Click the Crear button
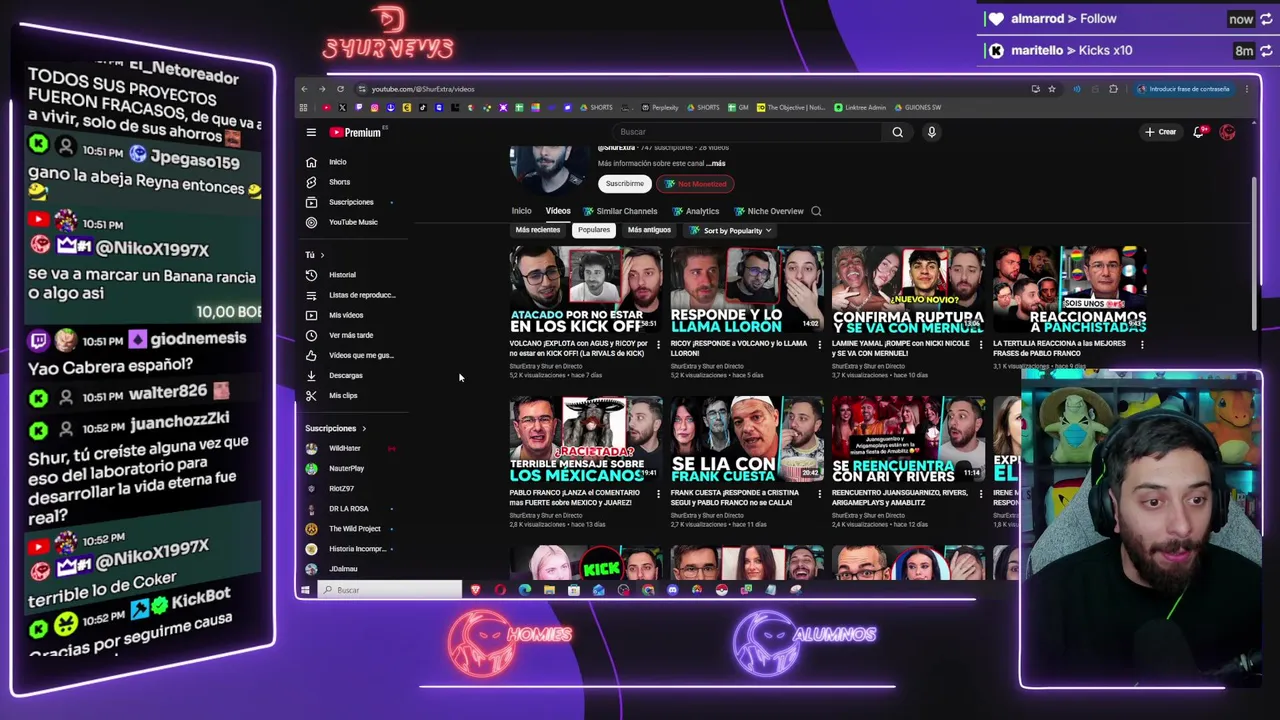The width and height of the screenshot is (1280, 720). [1161, 132]
